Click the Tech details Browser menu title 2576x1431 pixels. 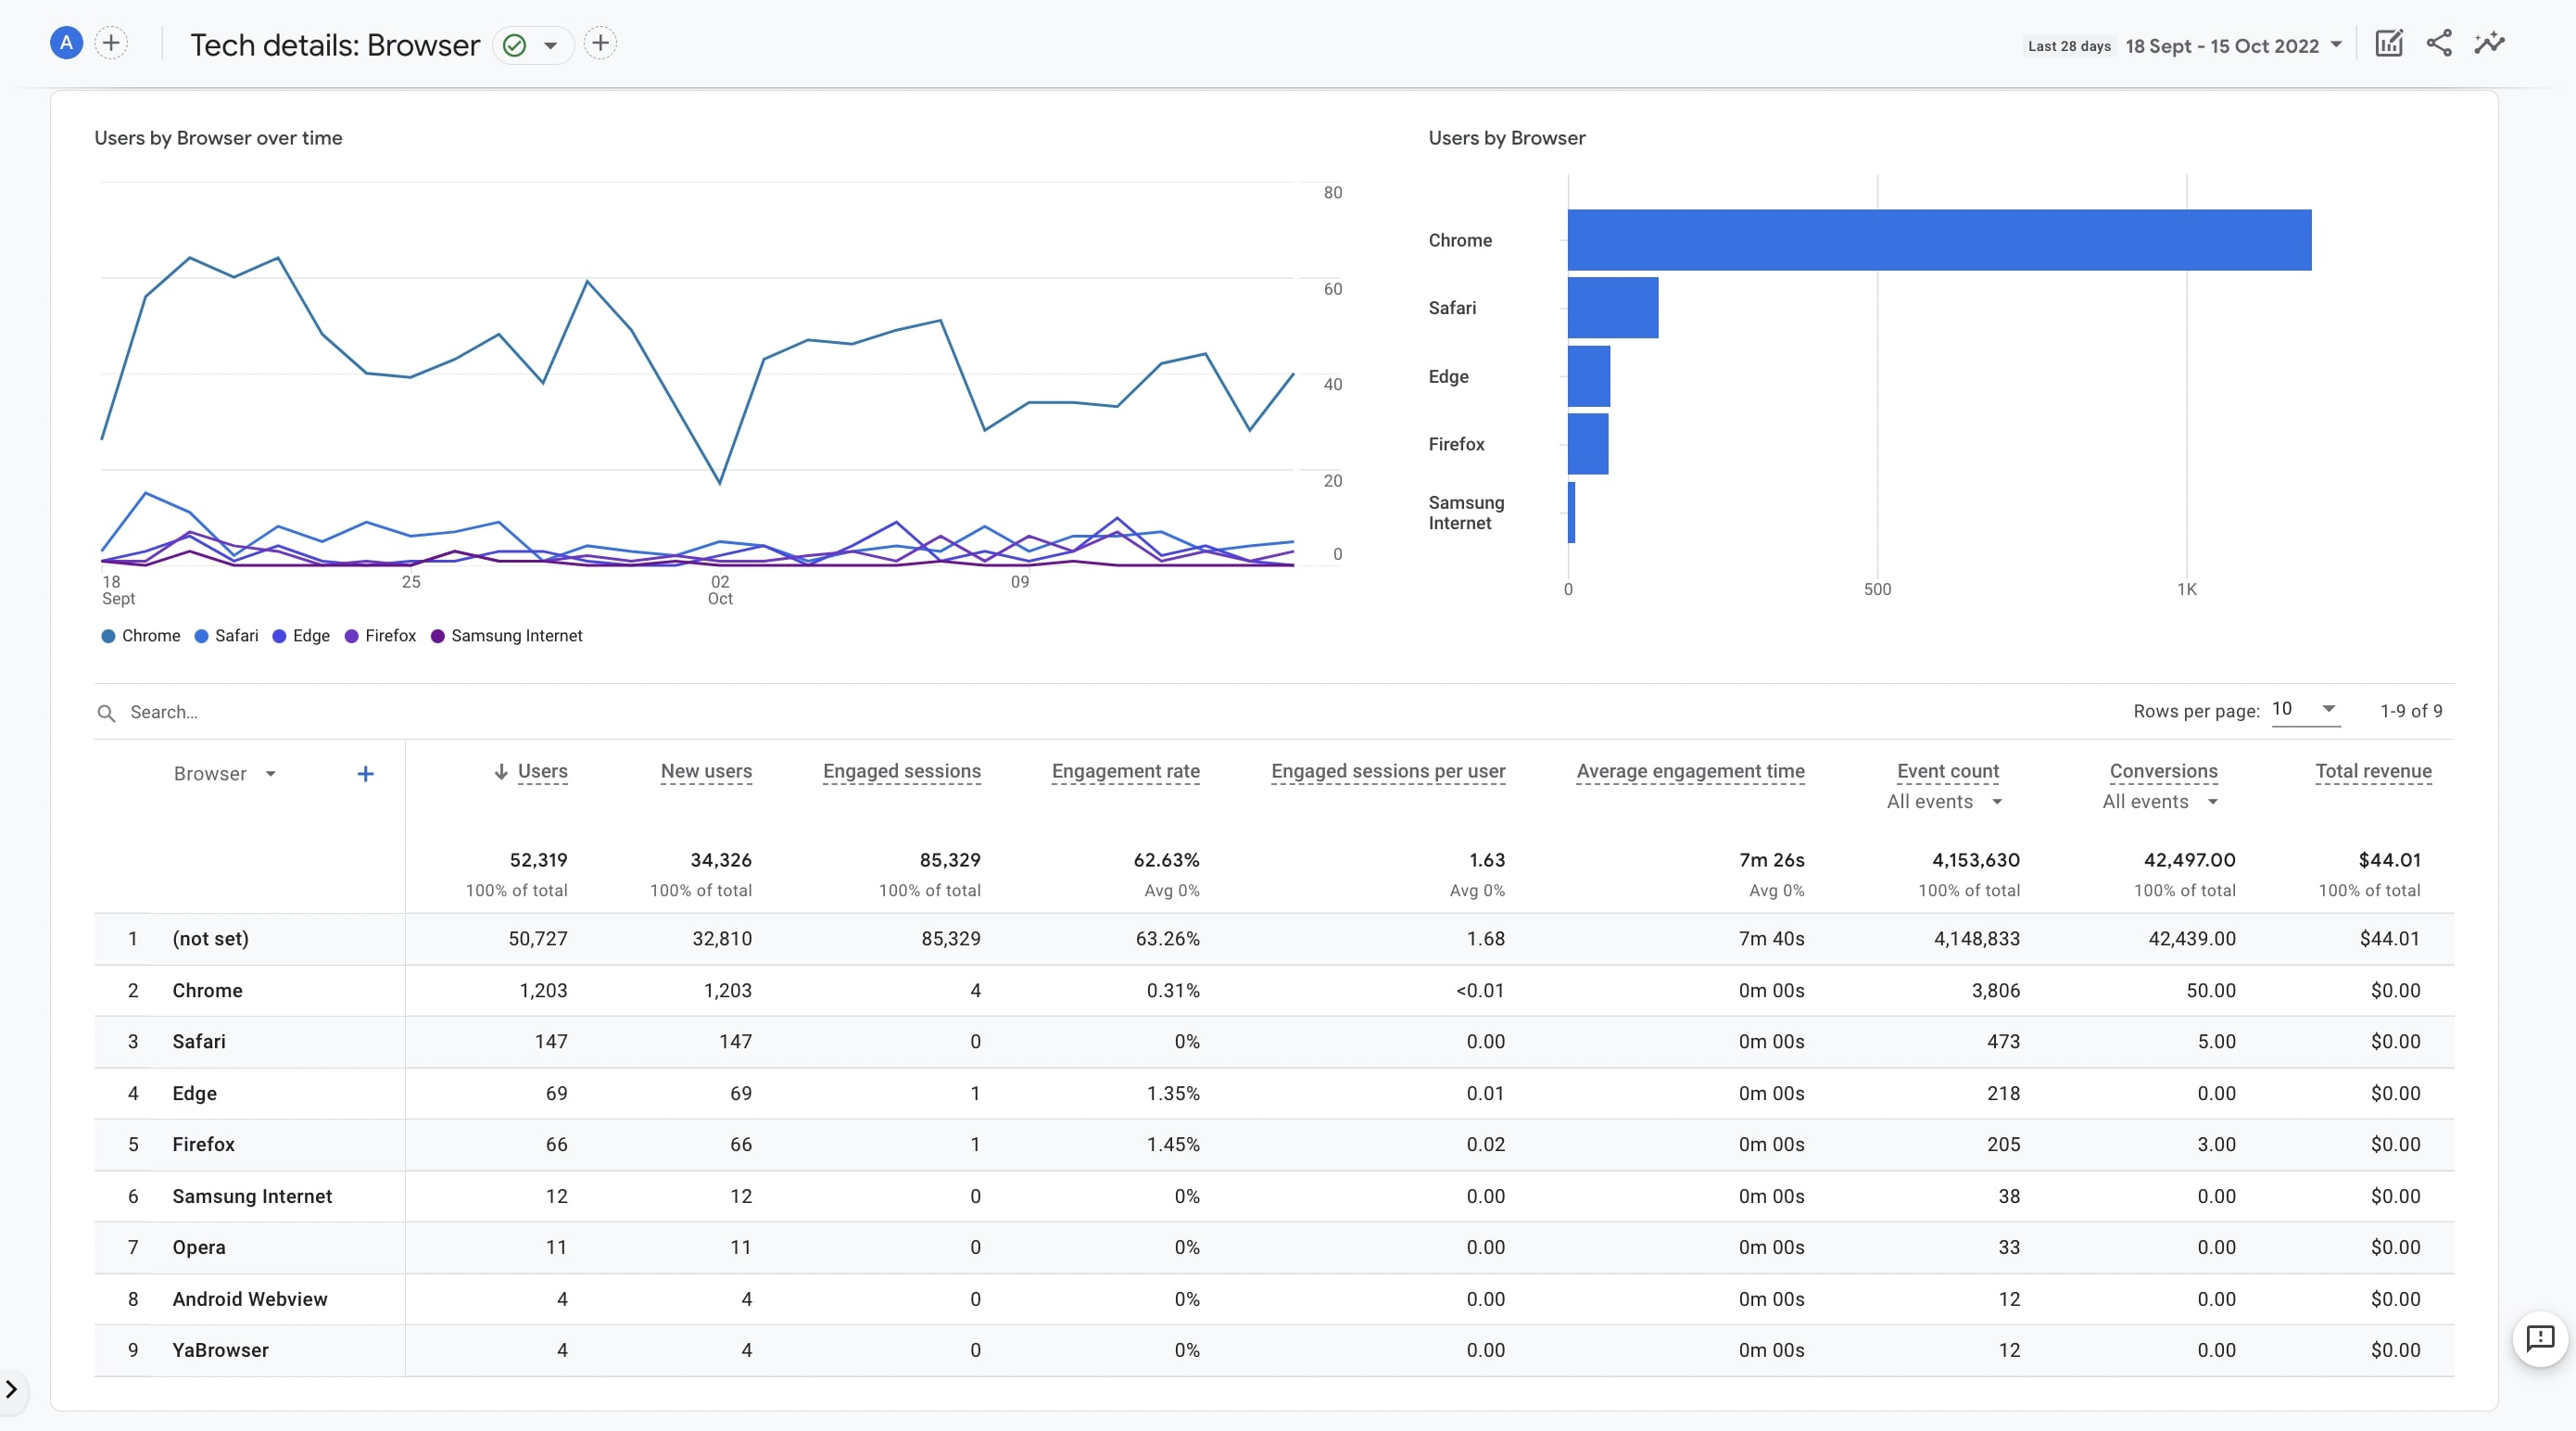coord(336,44)
